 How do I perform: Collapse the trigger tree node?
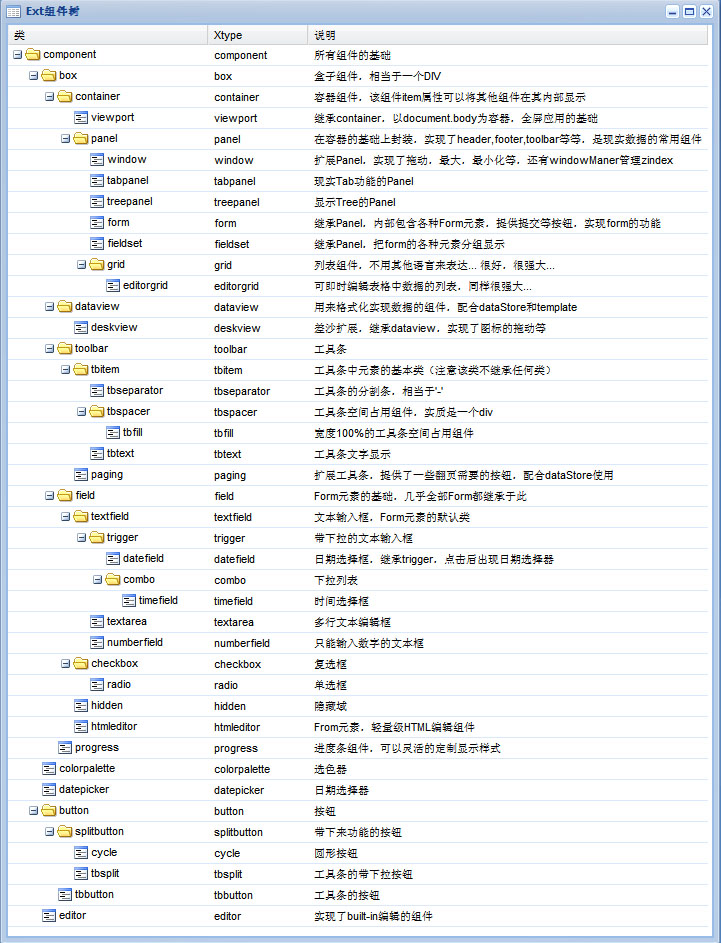click(x=81, y=538)
